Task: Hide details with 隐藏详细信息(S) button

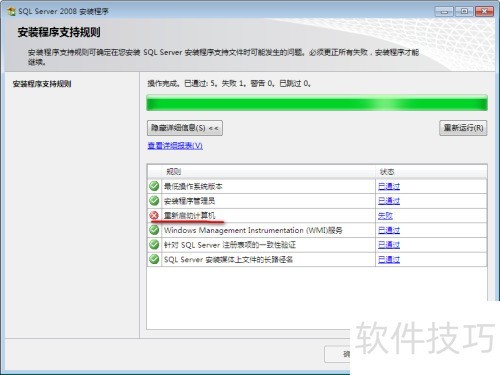Action: [185, 128]
